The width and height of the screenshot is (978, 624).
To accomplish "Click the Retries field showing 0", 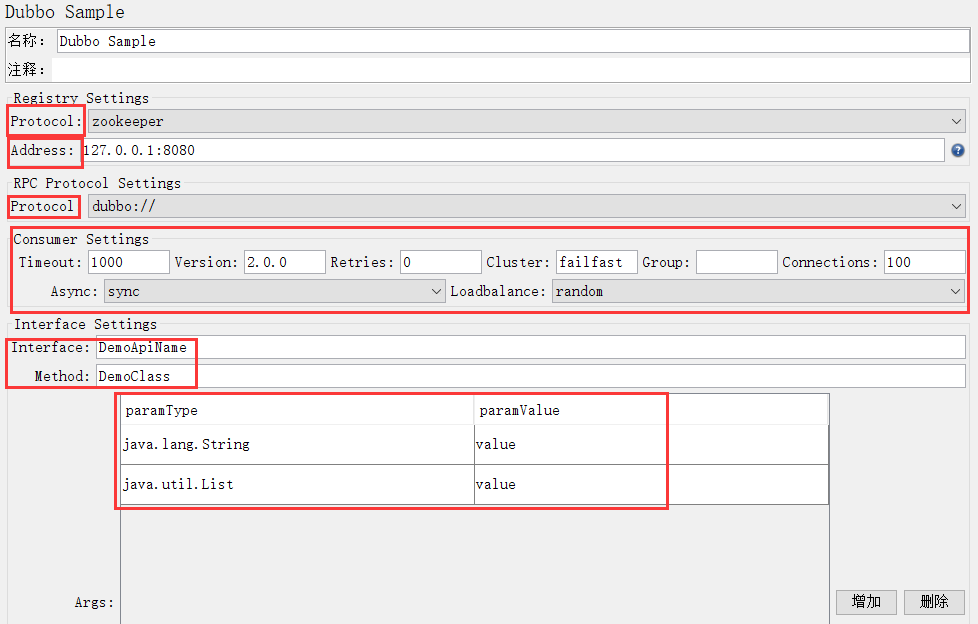I will click(440, 262).
